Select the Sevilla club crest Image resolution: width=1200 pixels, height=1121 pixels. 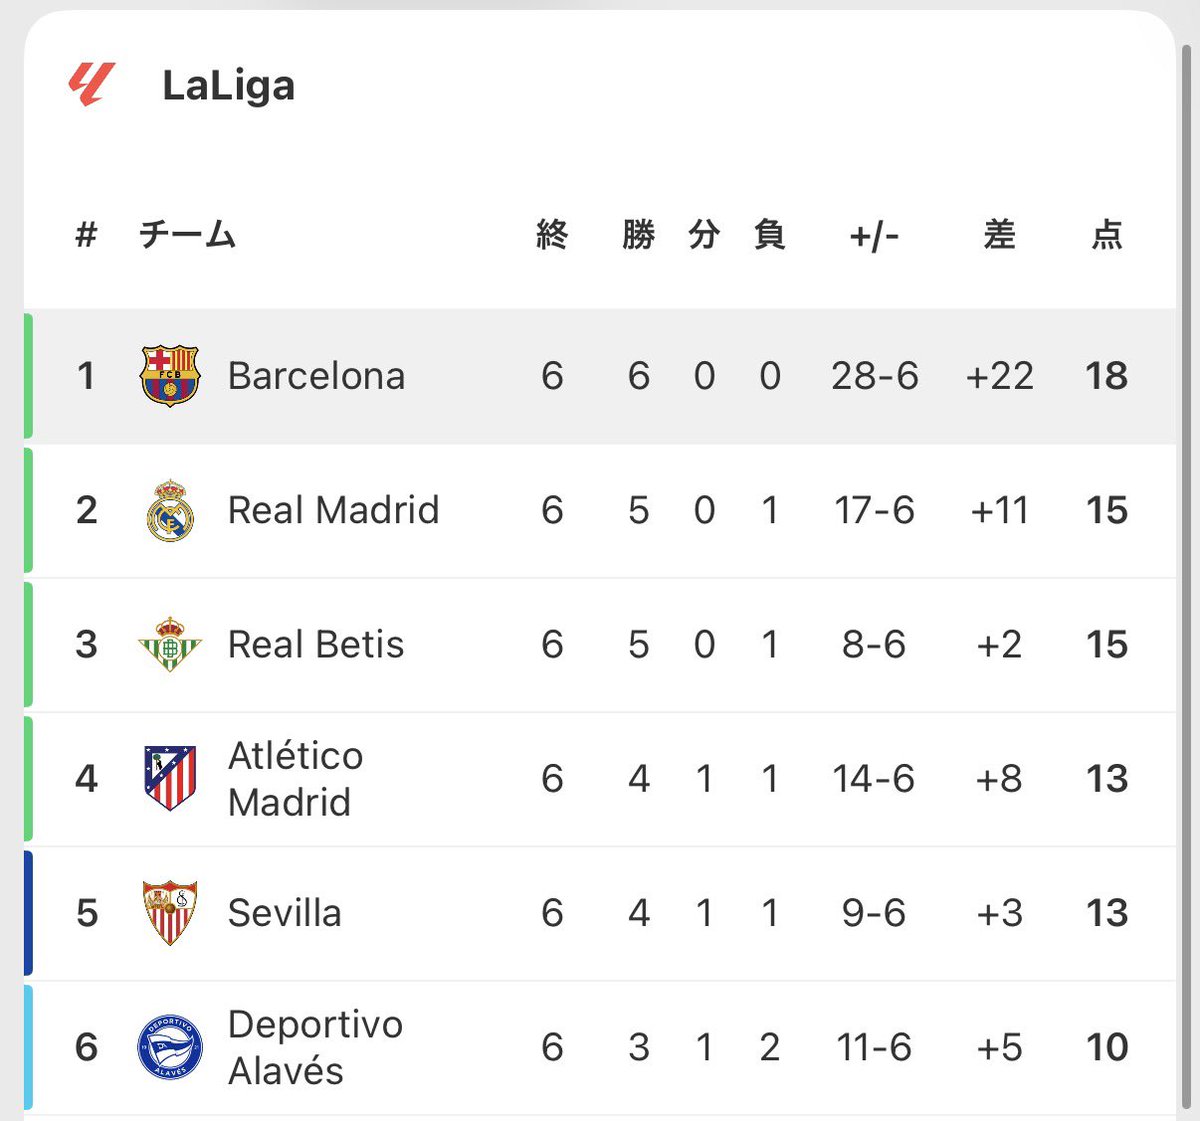(170, 912)
